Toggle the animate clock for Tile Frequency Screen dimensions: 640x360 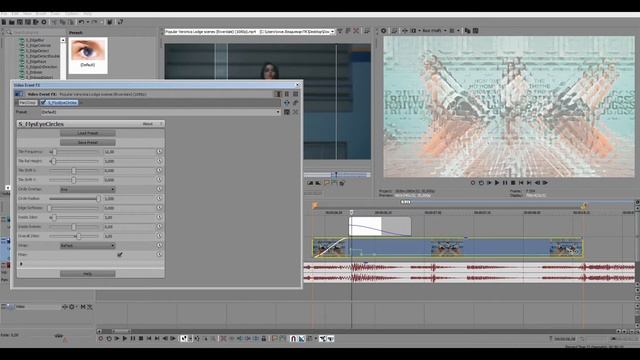point(159,151)
